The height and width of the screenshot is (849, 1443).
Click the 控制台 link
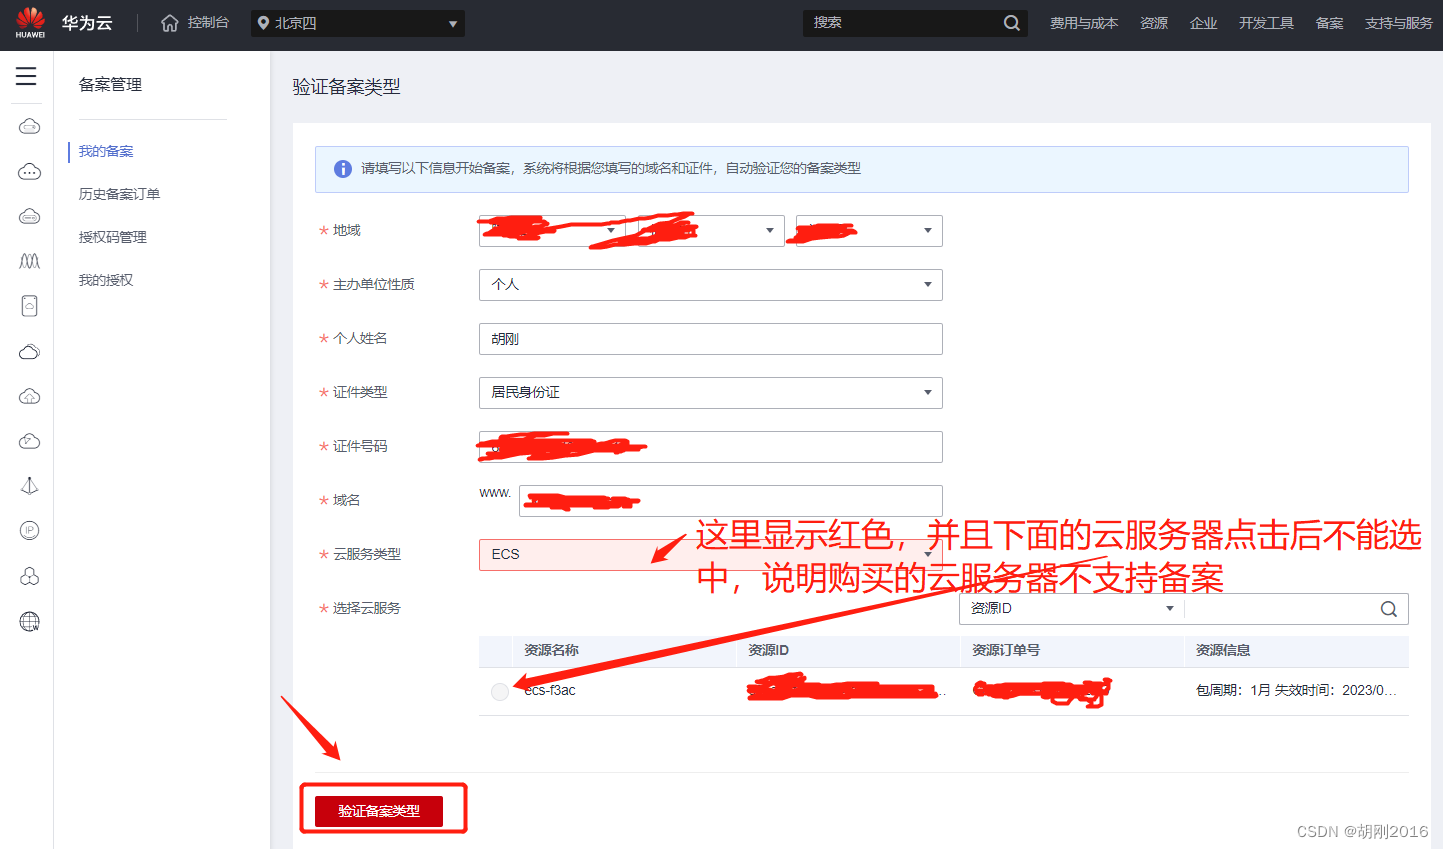click(x=208, y=22)
